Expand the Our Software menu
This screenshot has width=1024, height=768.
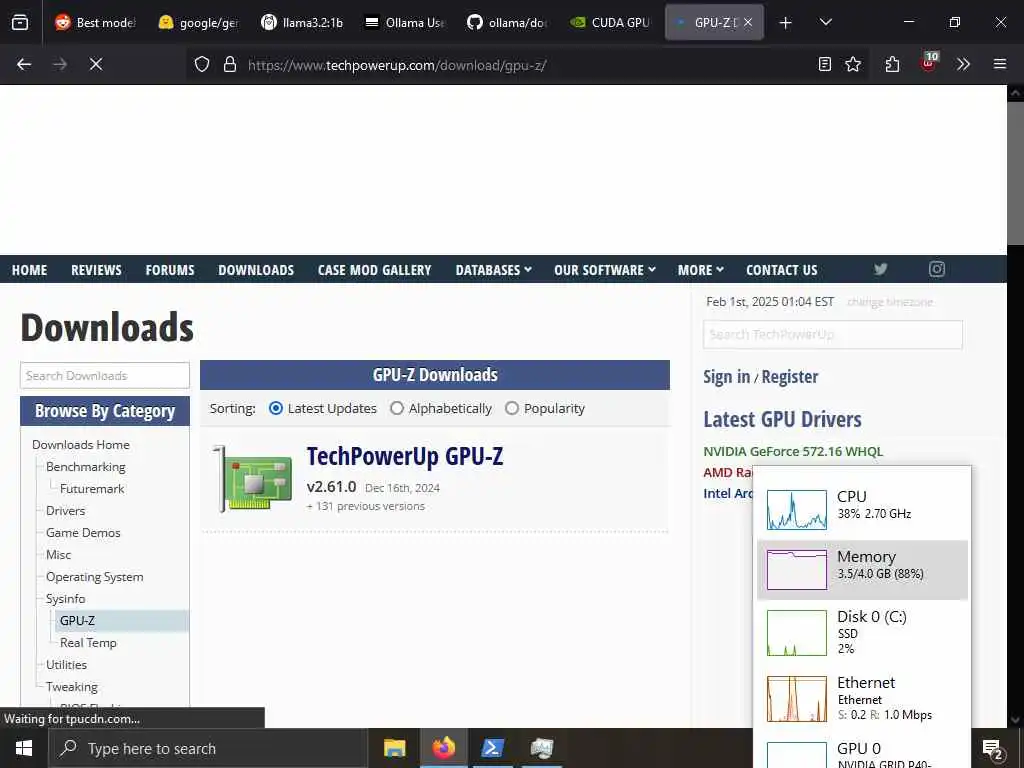tap(605, 270)
